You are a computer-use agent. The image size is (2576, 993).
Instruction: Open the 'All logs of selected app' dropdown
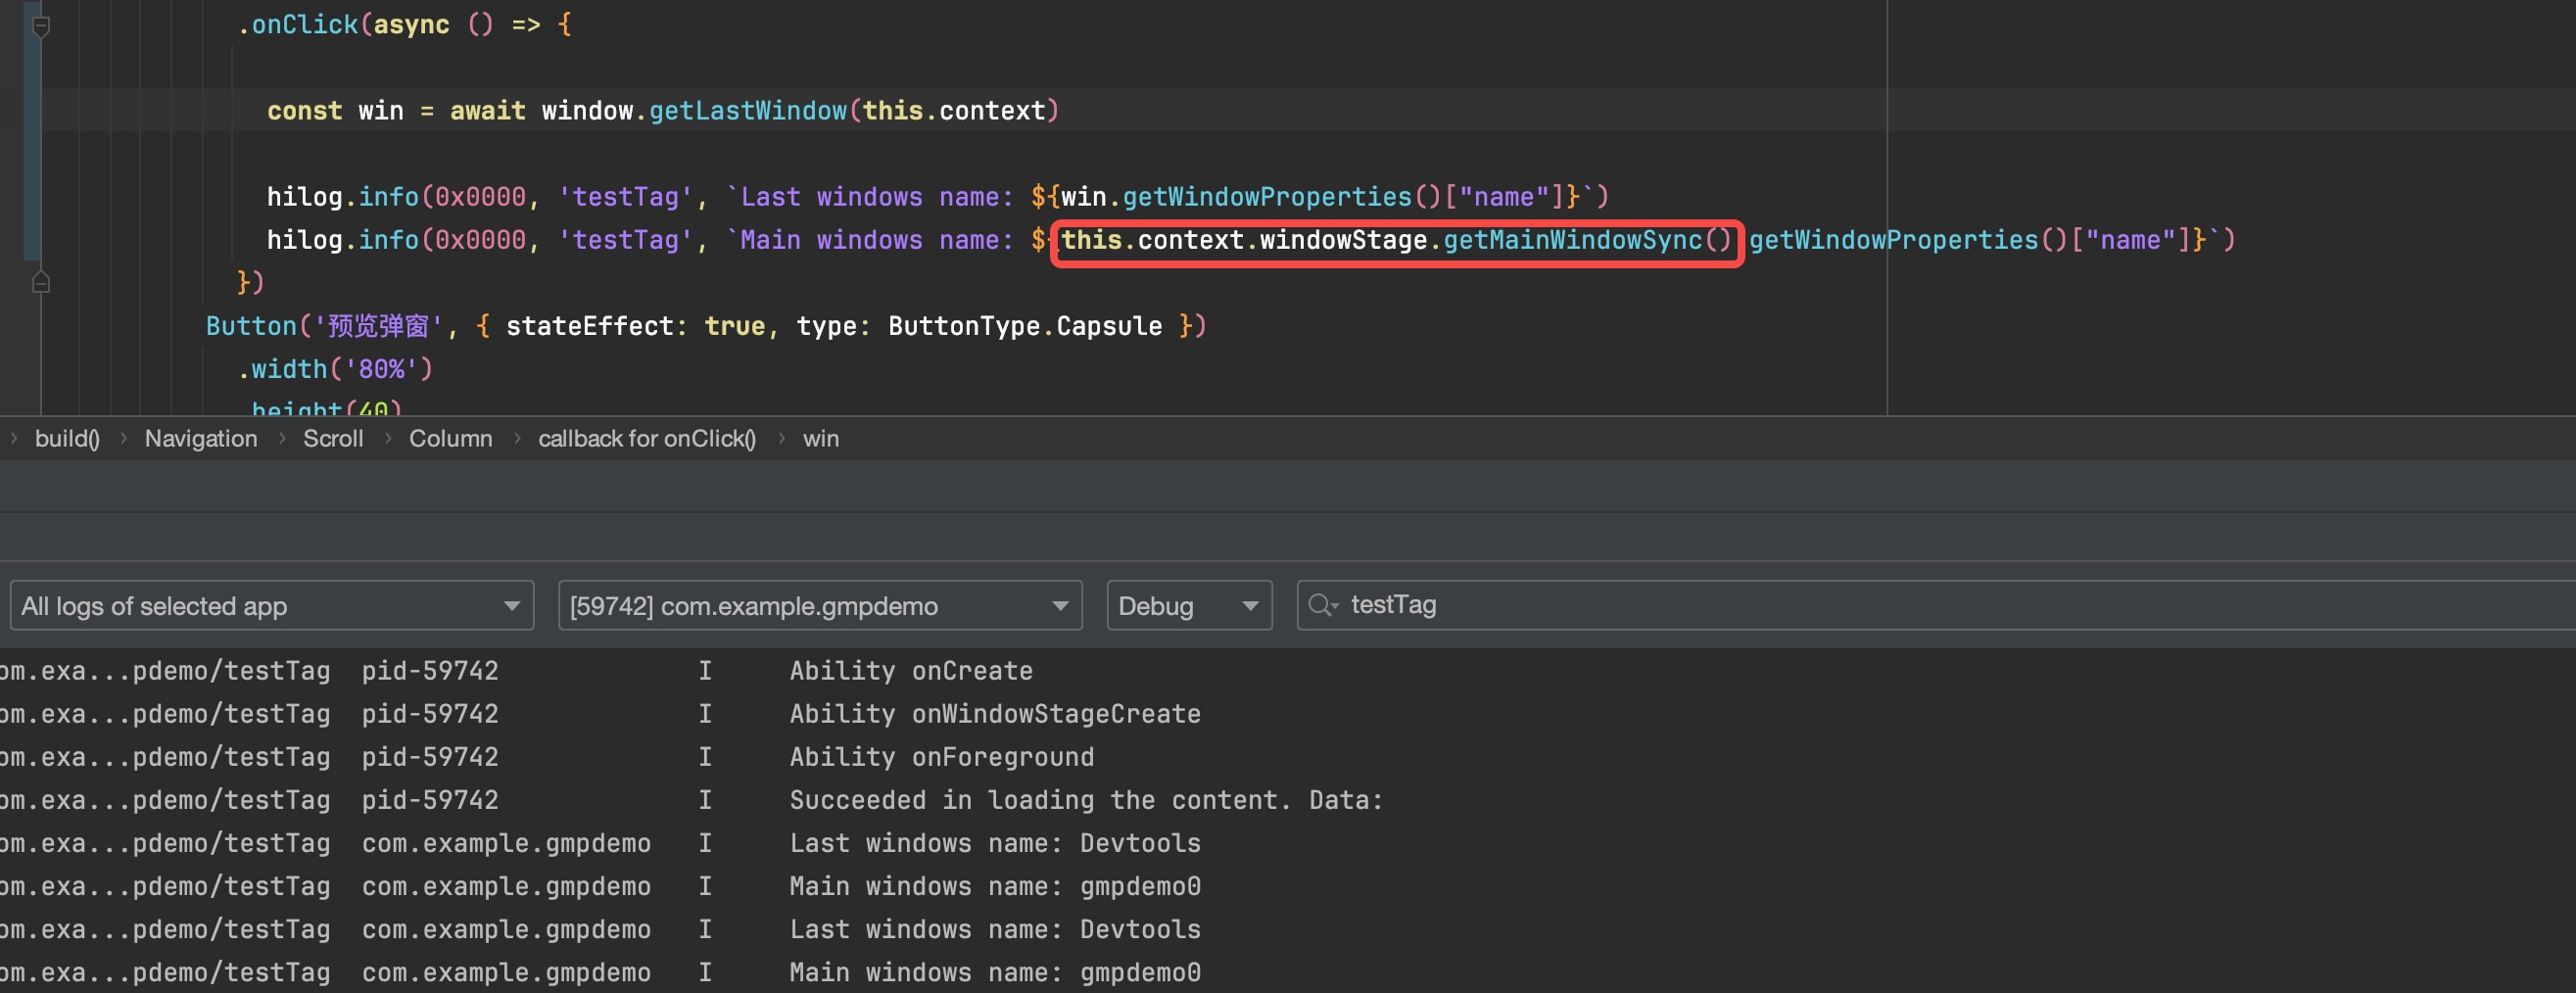tap(272, 606)
